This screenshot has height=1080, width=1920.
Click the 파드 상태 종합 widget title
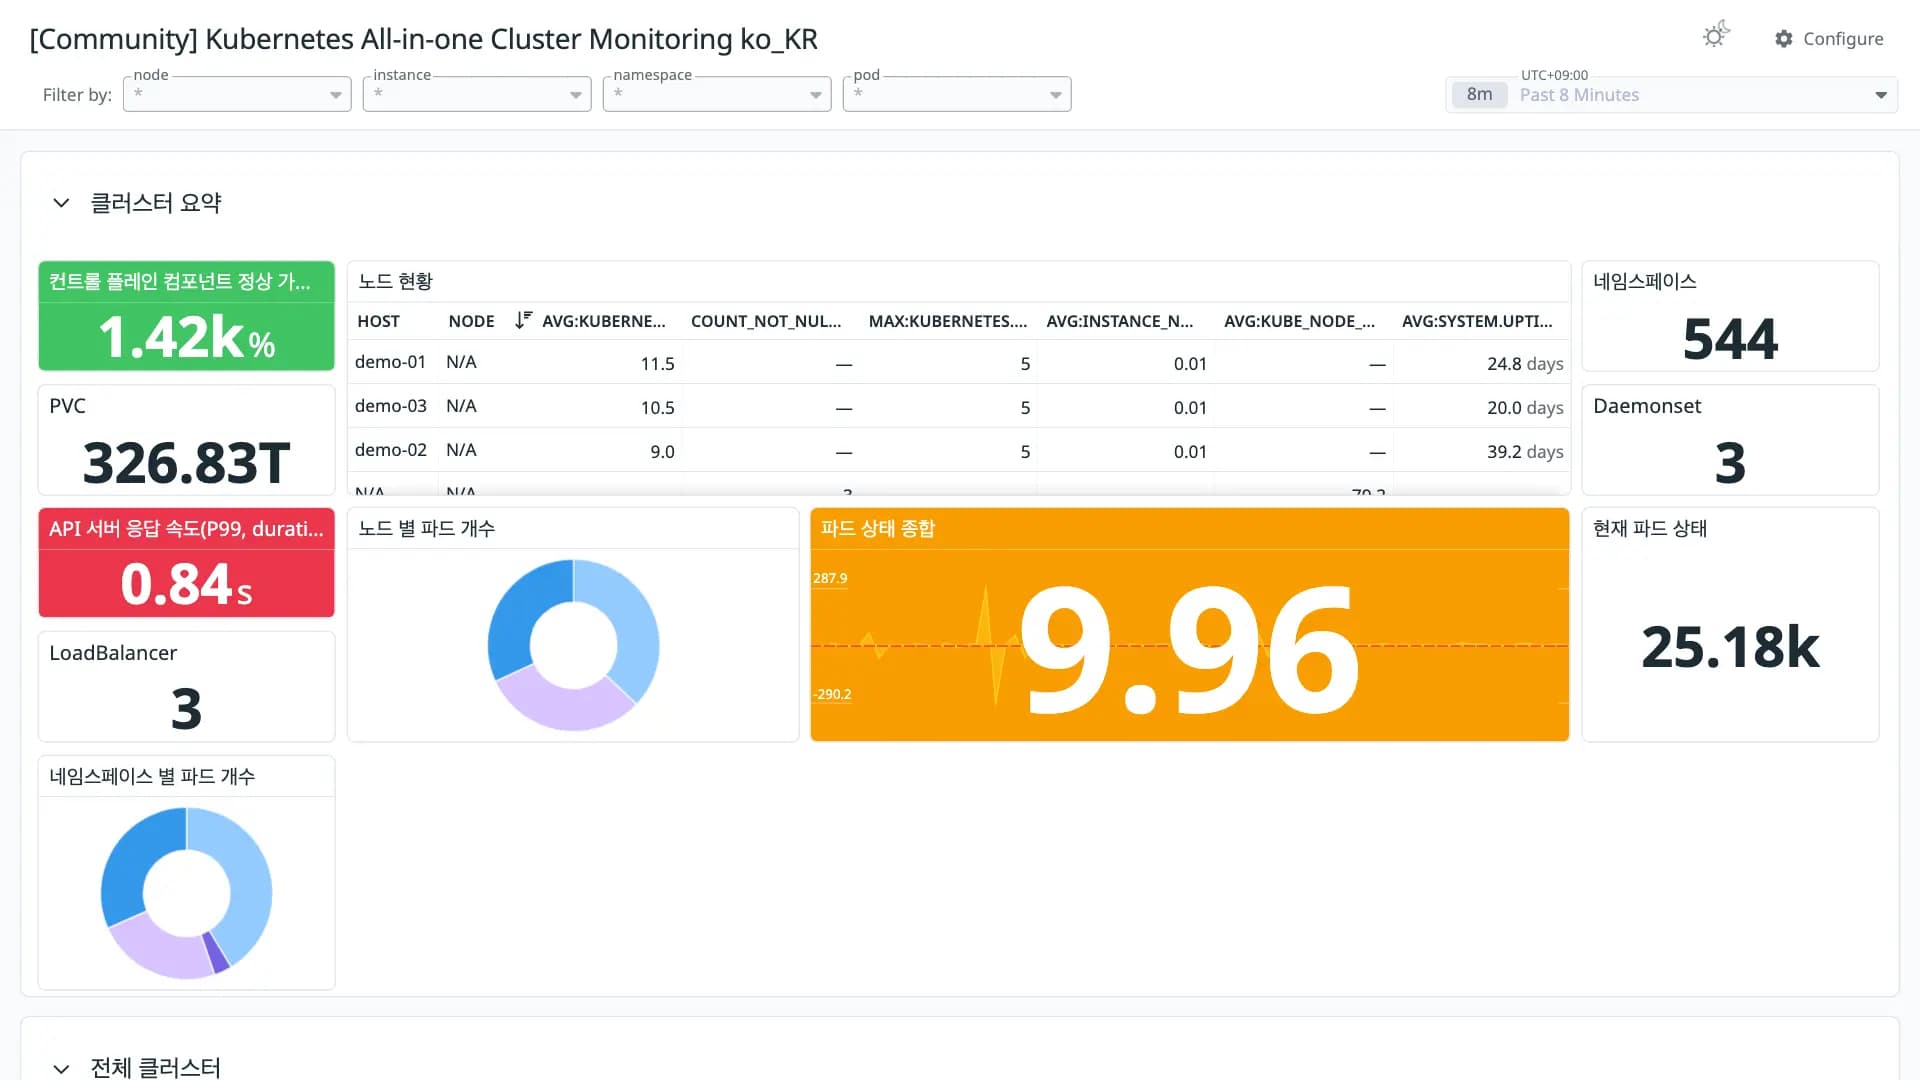(877, 528)
